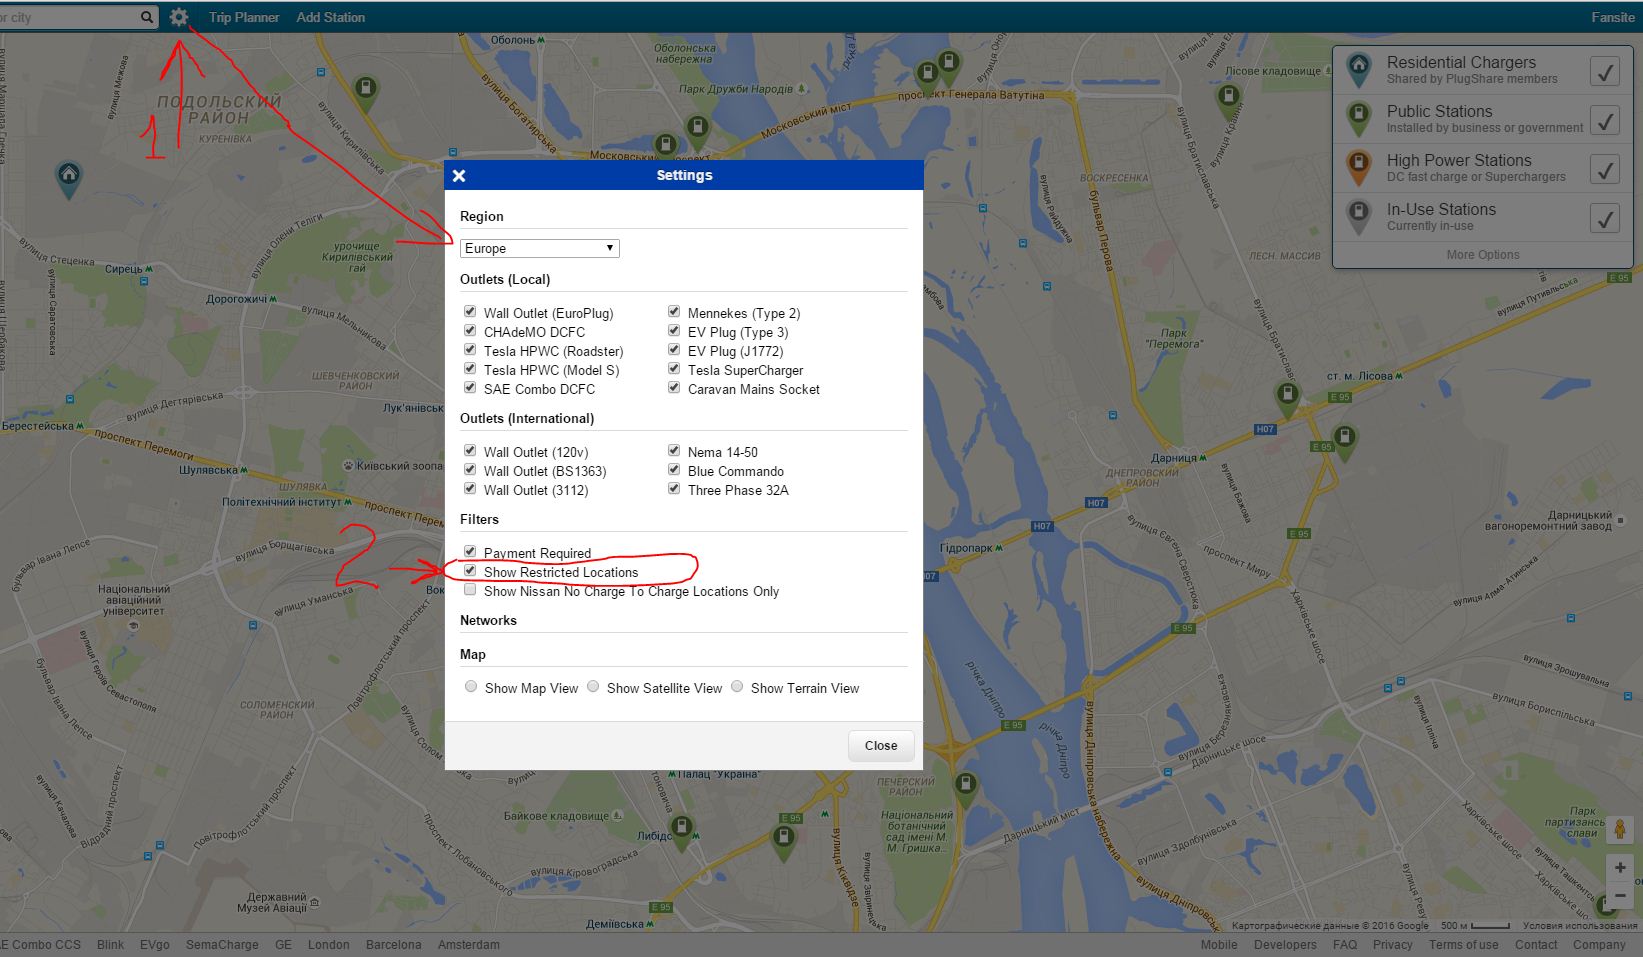The image size is (1643, 957).
Task: Open Trip Planner from top bar
Action: (x=244, y=17)
